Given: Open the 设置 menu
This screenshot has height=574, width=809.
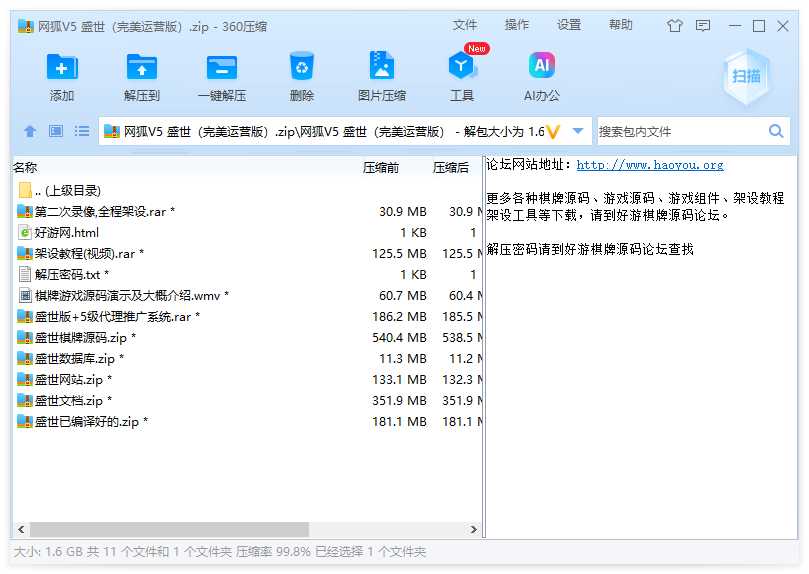Looking at the screenshot, I should (569, 25).
